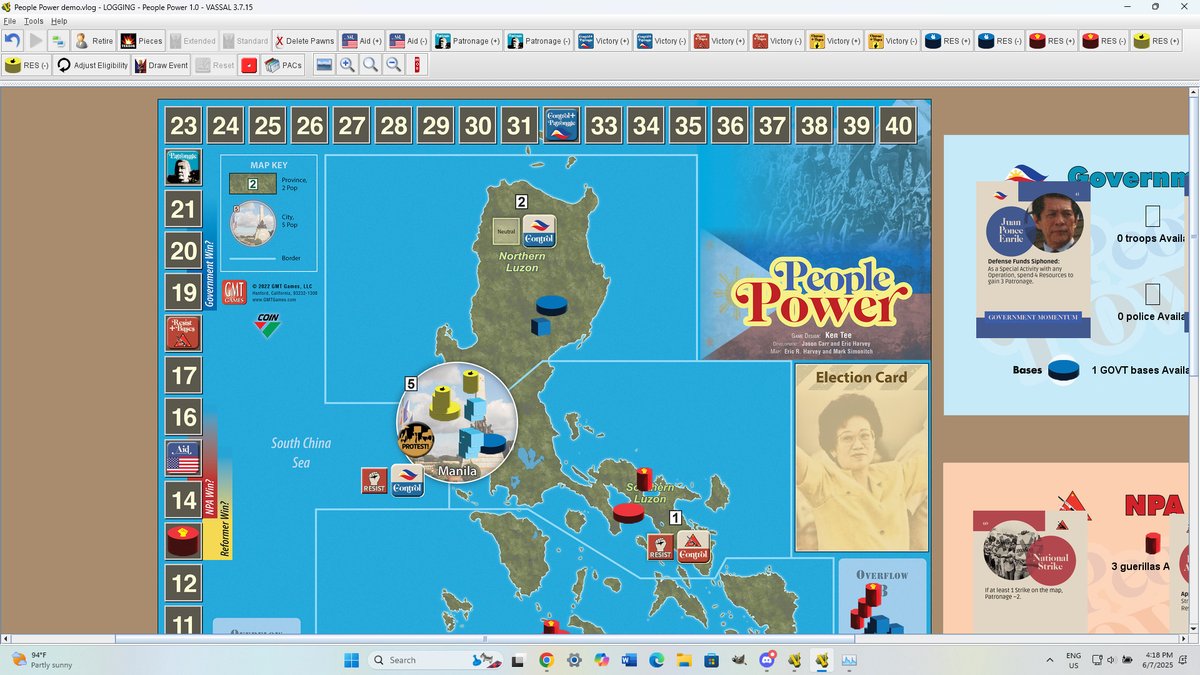This screenshot has width=1200, height=675.
Task: Click the blue Government Victory (-) button
Action: pyautogui.click(x=662, y=41)
